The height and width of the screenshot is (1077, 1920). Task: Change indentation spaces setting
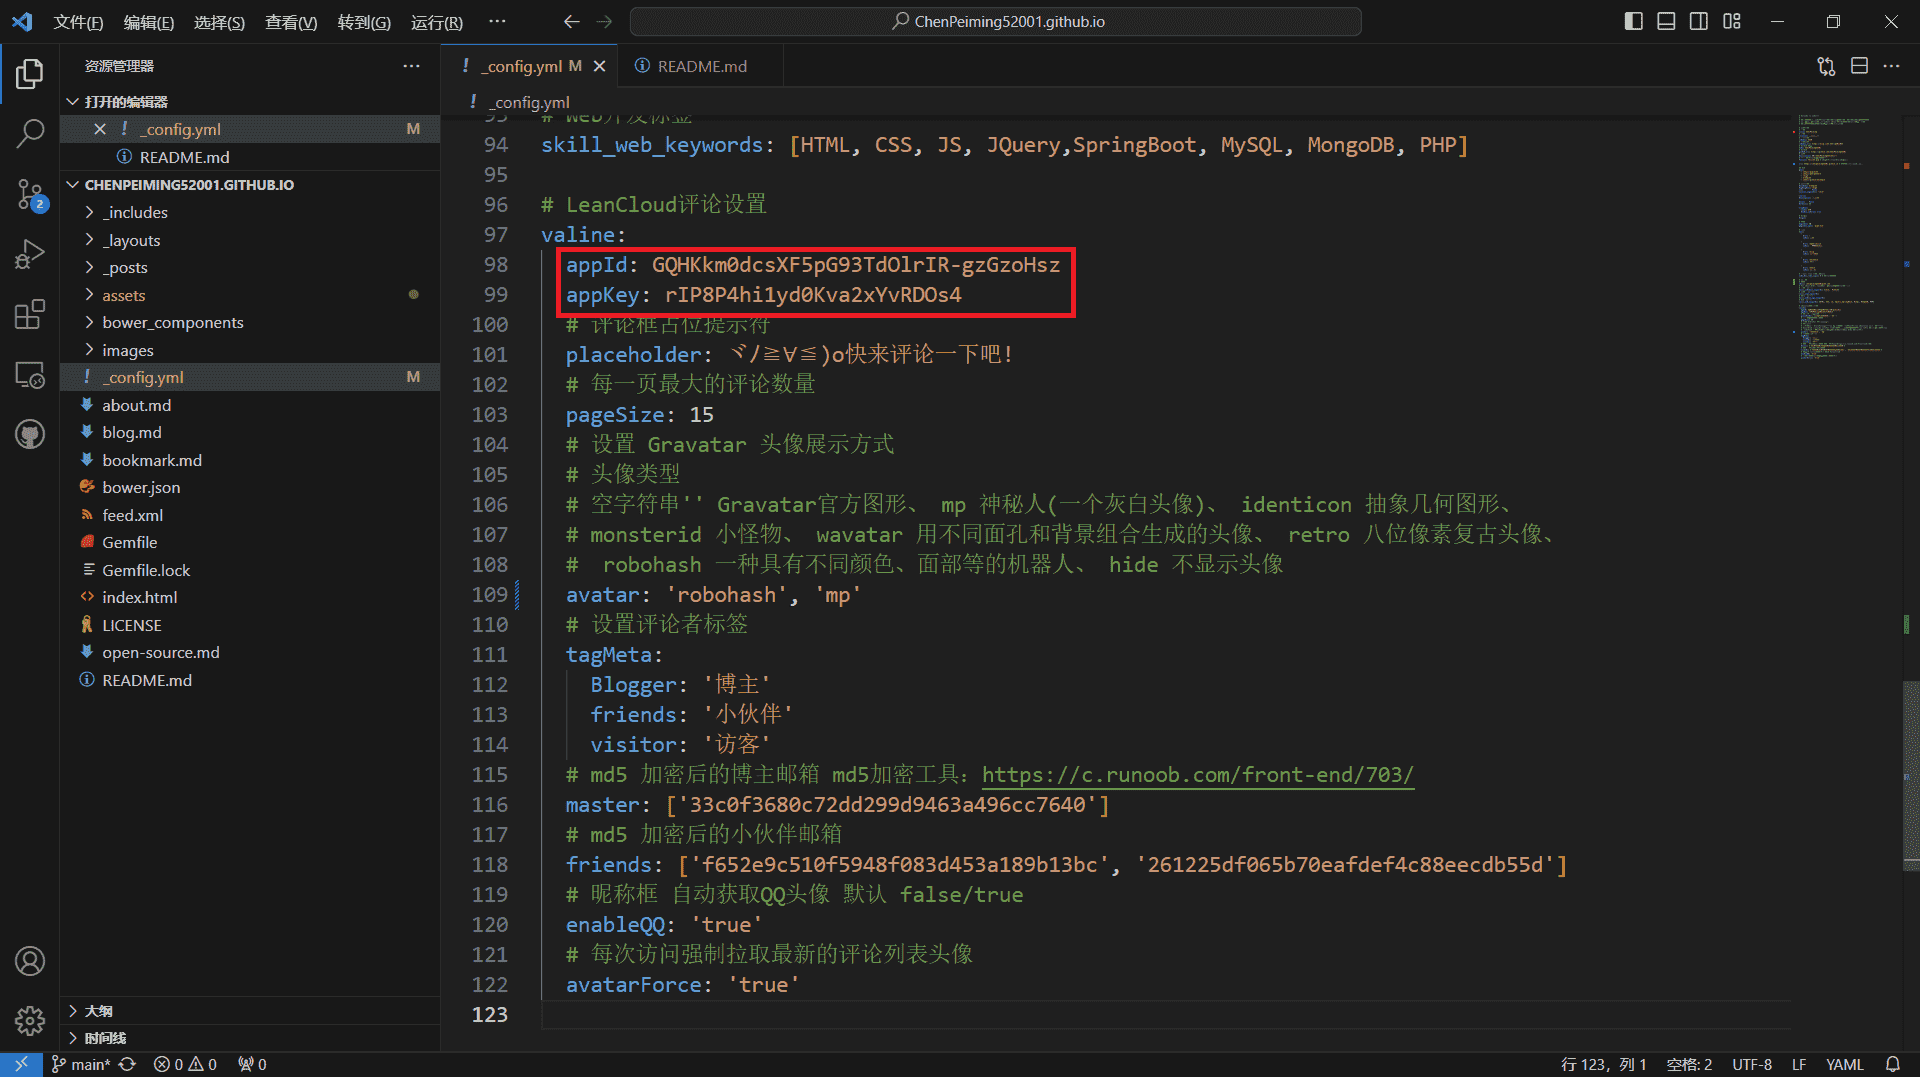[1689, 1064]
